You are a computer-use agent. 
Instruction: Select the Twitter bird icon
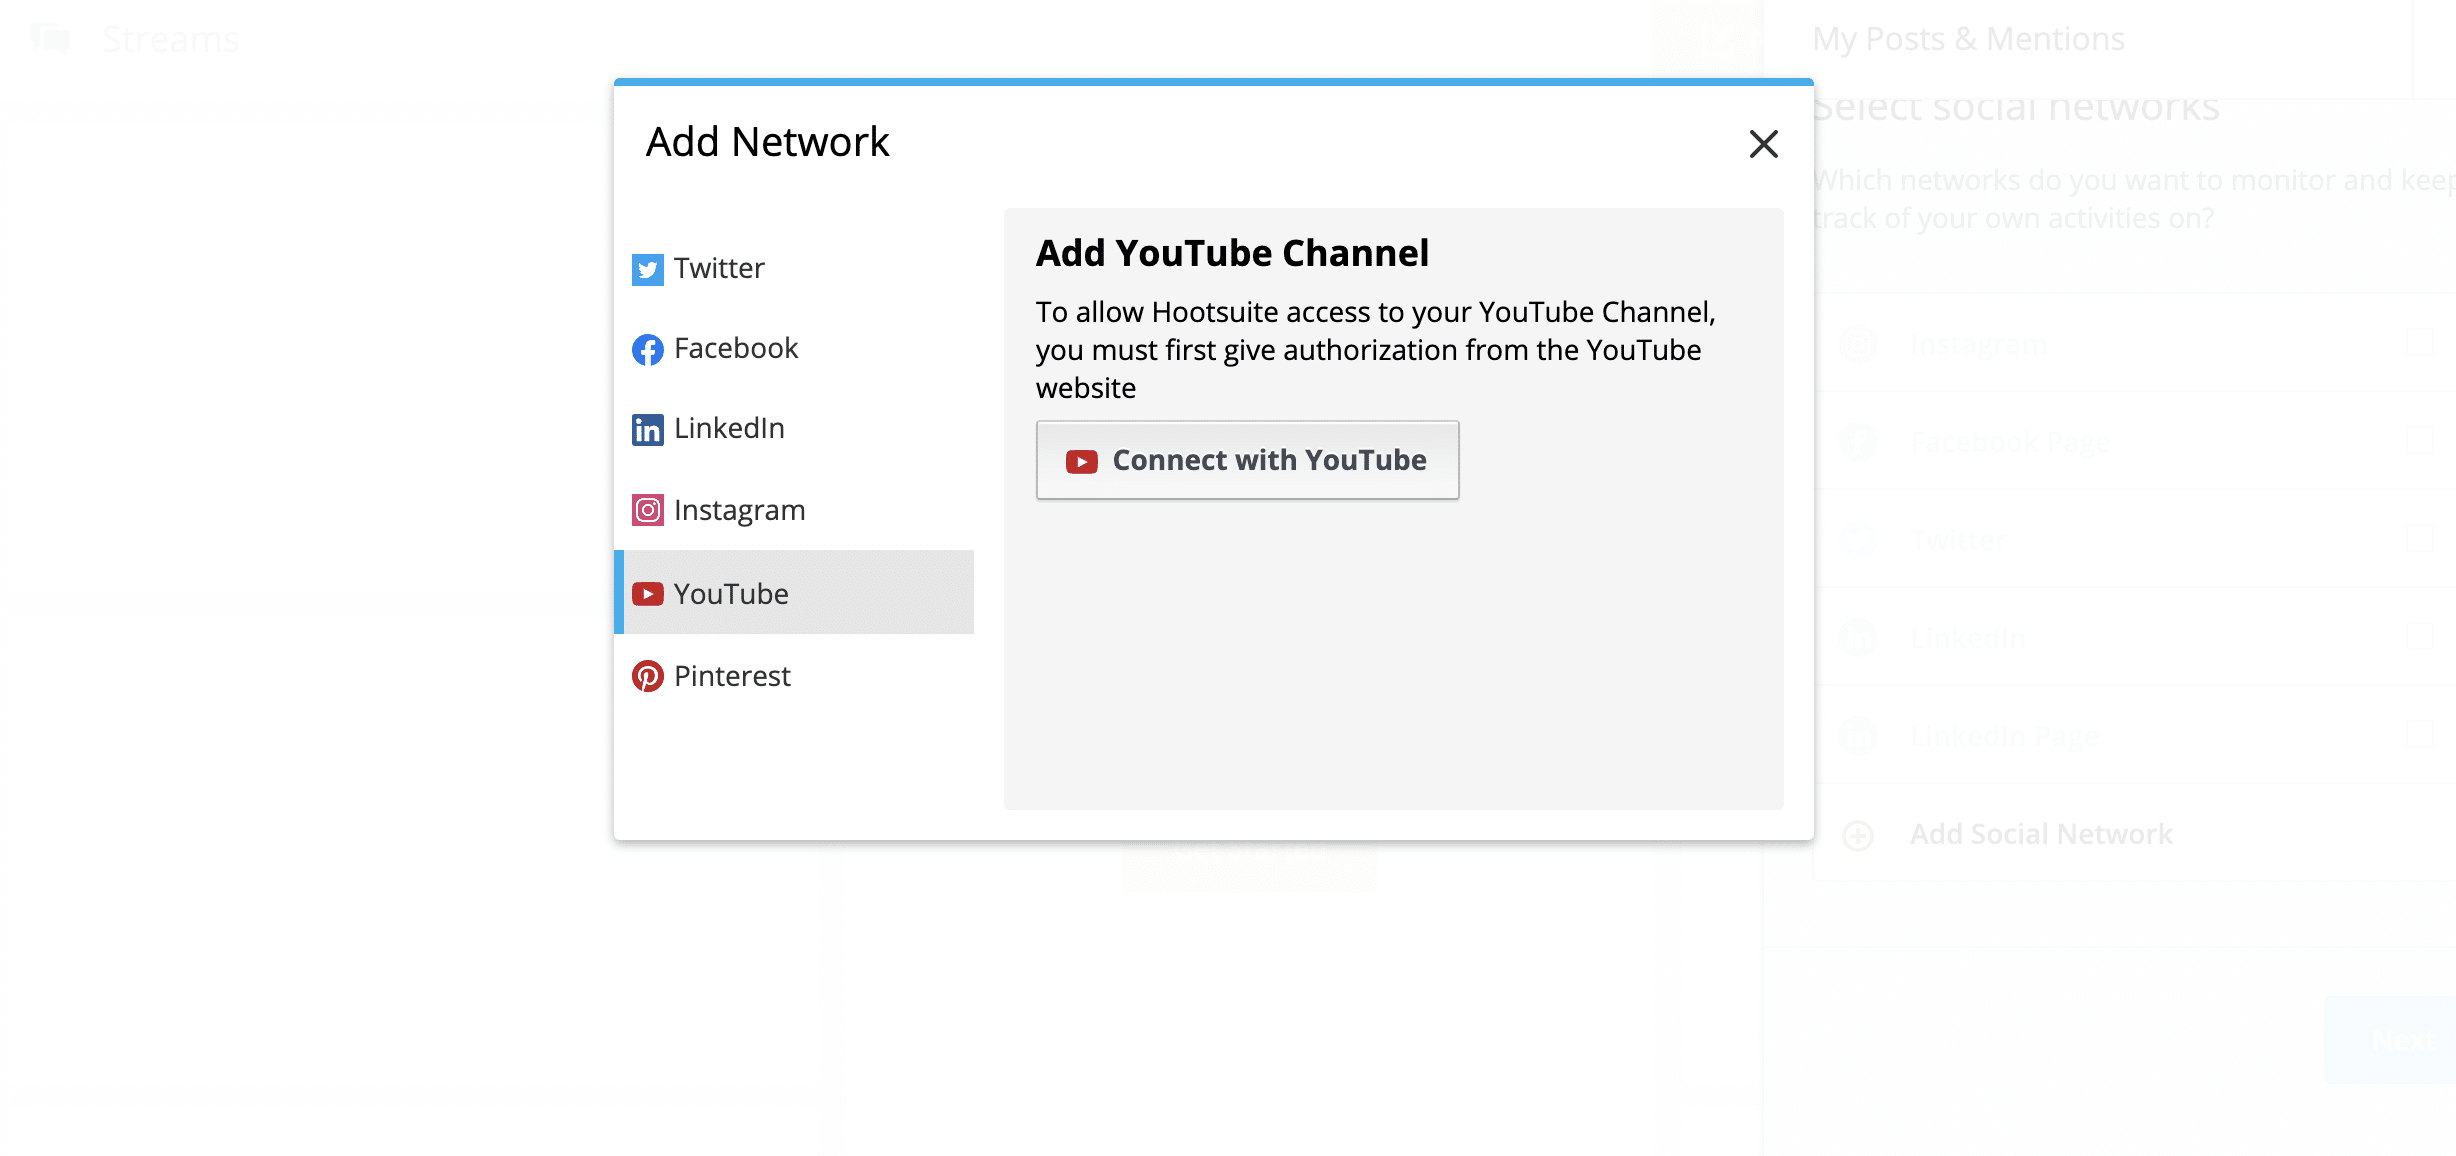(x=648, y=268)
